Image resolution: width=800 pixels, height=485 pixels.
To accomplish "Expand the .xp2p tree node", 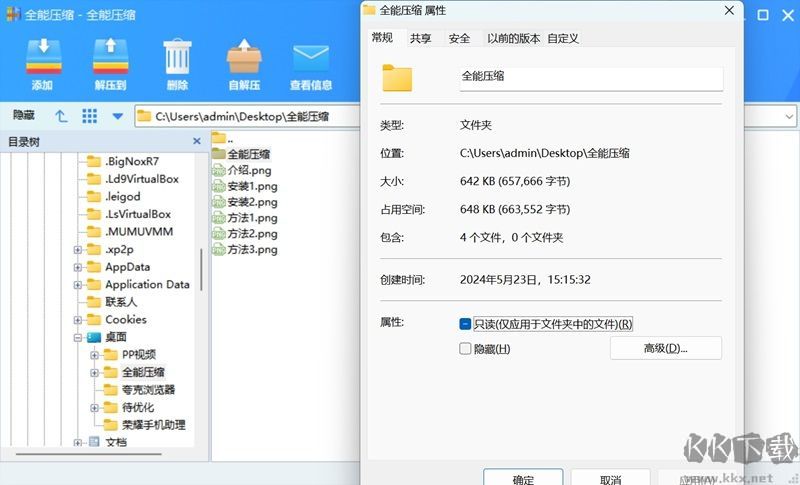I will 78,249.
